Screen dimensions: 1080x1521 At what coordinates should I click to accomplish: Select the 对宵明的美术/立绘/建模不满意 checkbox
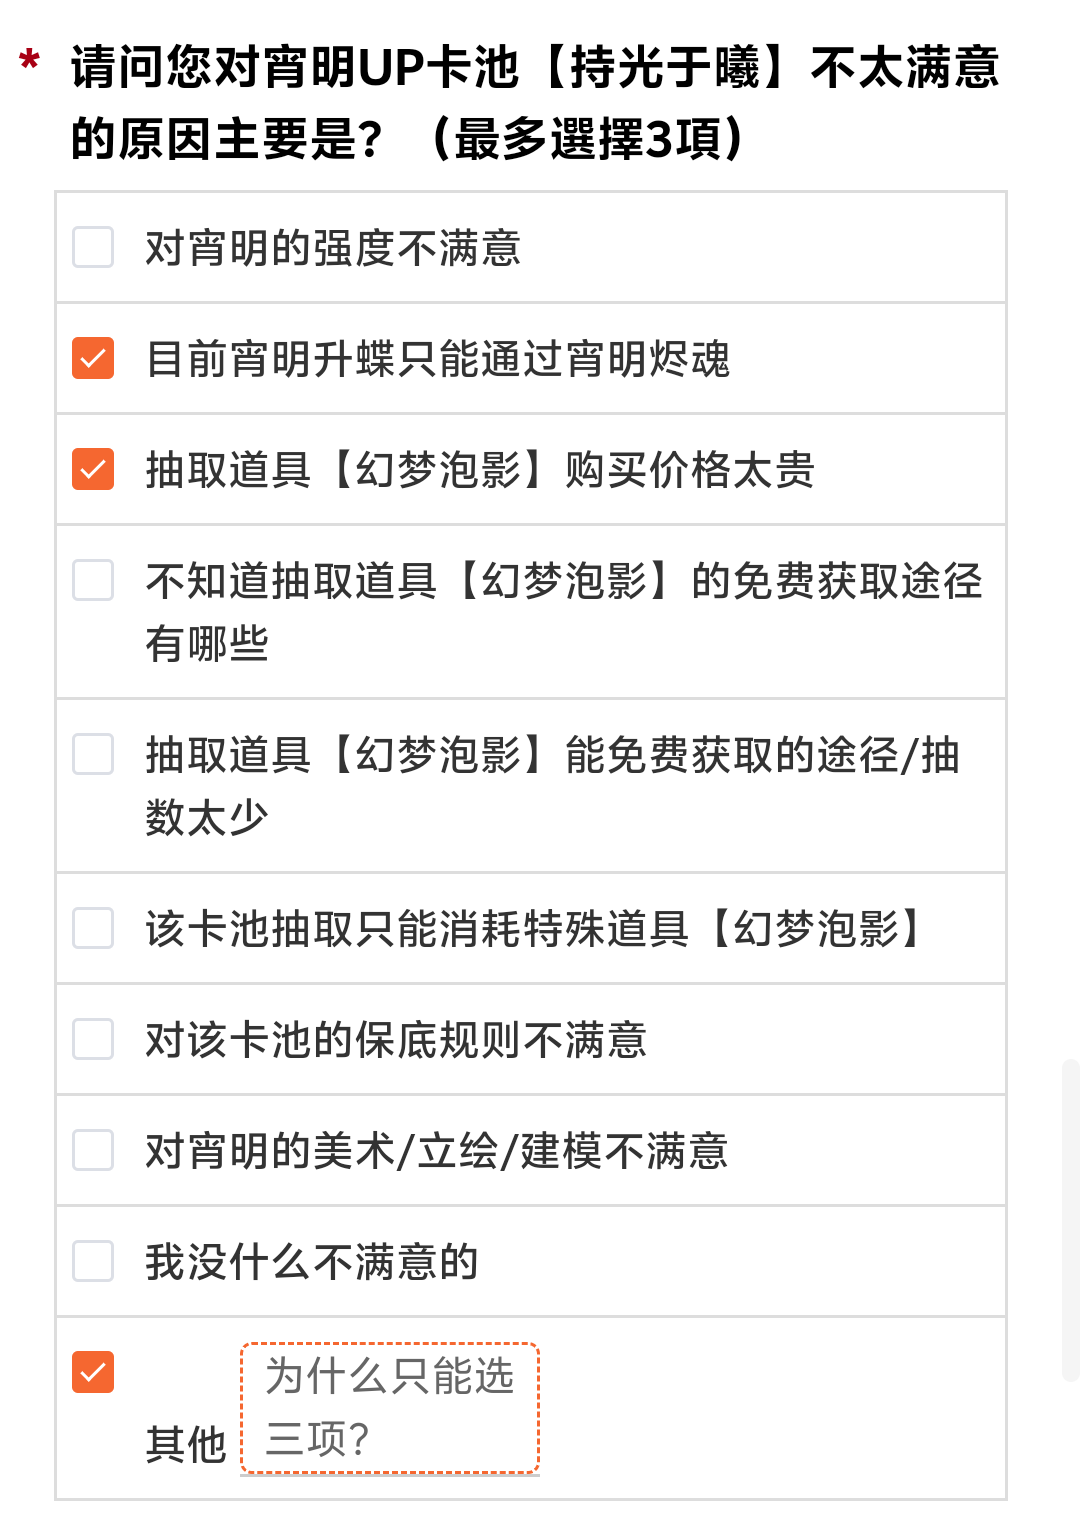(93, 1150)
